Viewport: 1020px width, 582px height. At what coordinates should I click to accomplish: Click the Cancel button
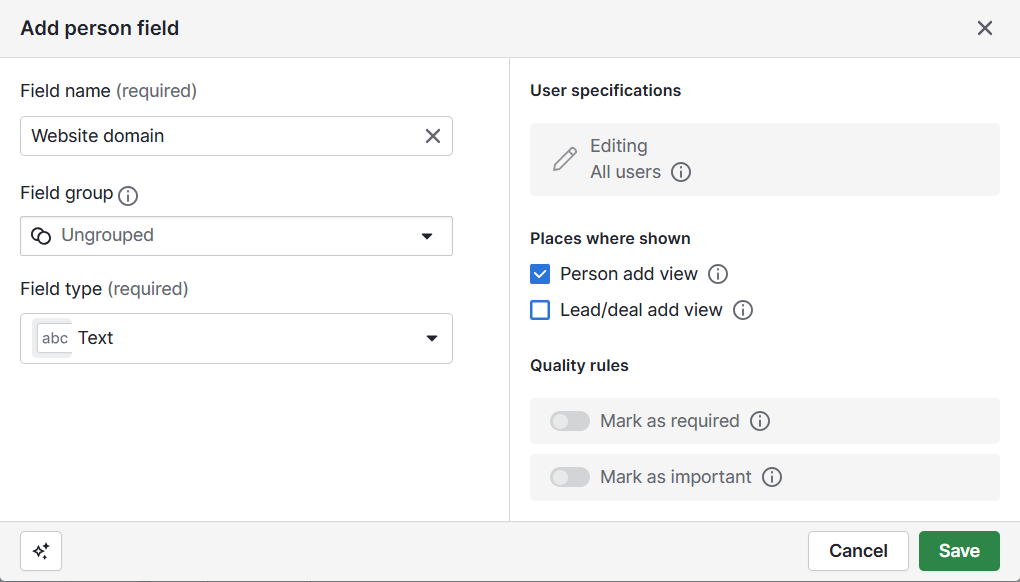click(x=858, y=551)
